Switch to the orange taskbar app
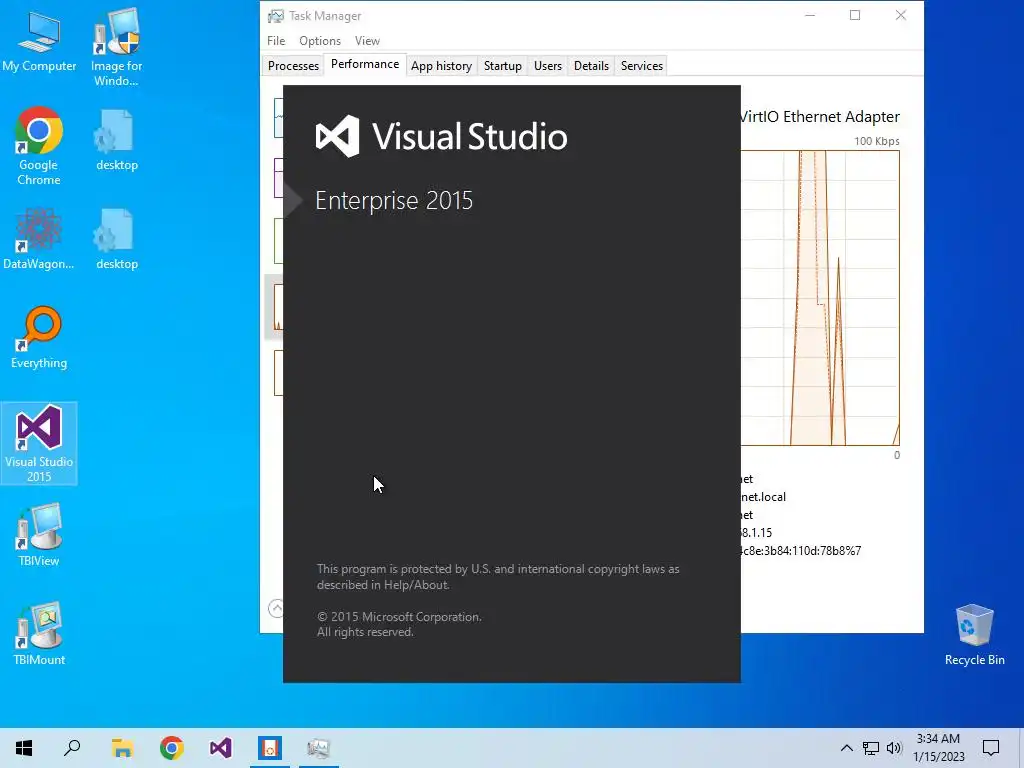The image size is (1024, 768). [x=270, y=748]
